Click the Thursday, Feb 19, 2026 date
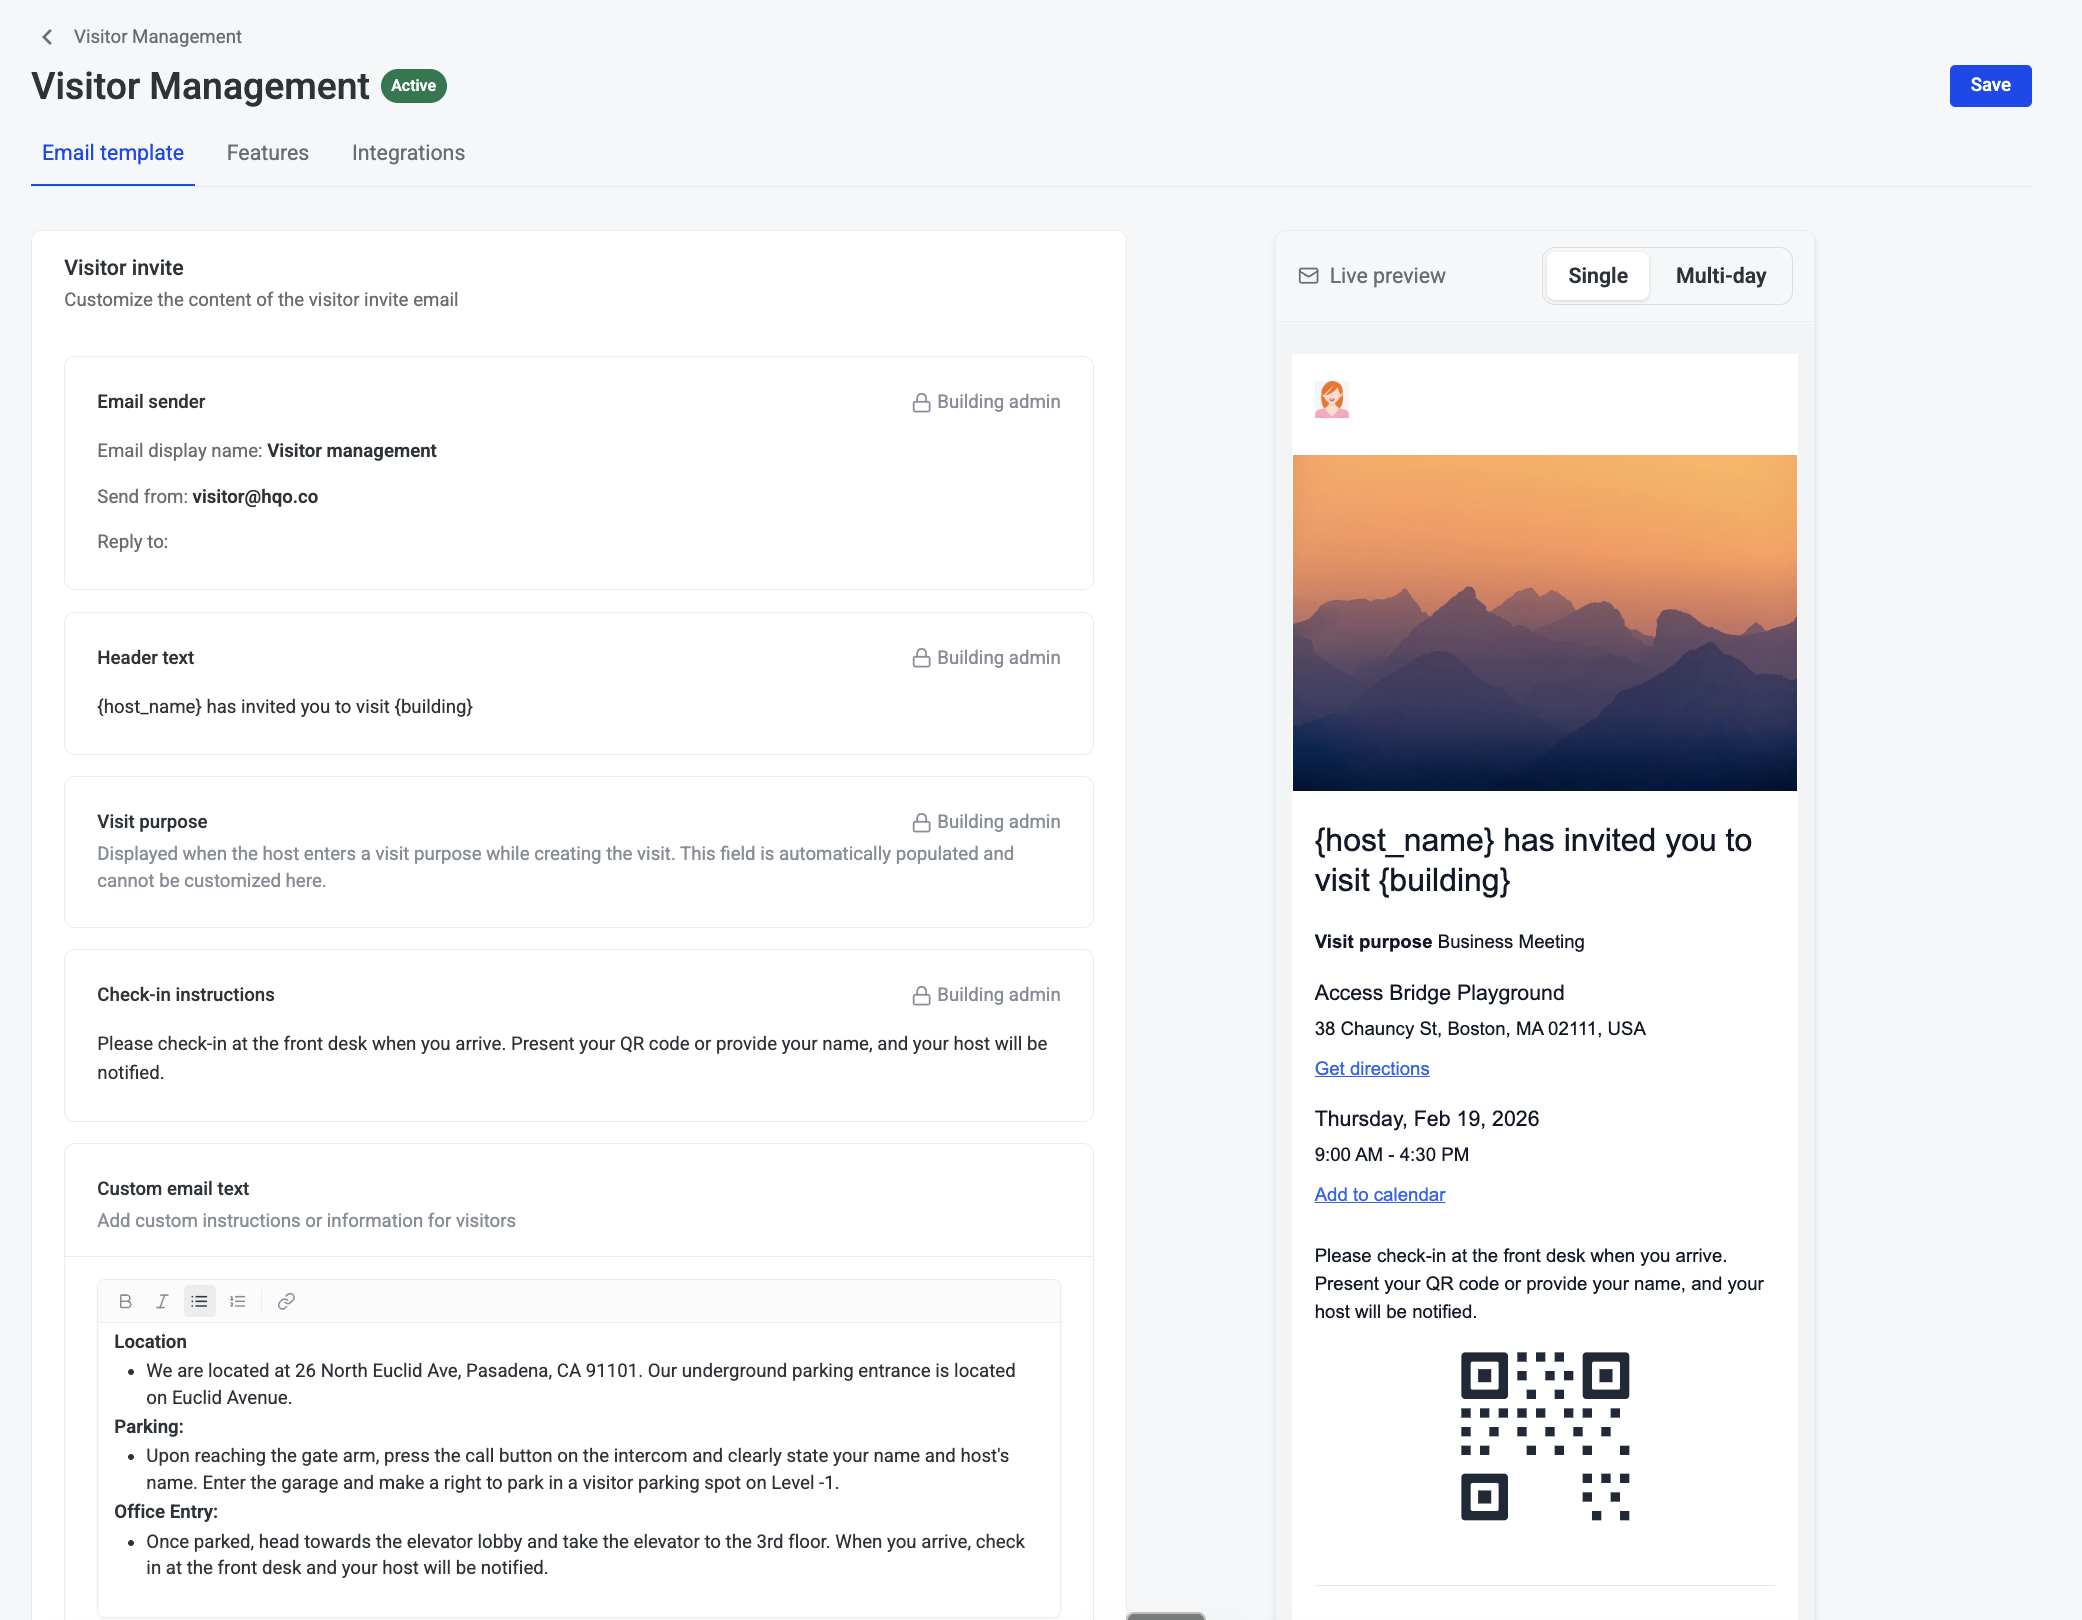2082x1620 pixels. tap(1427, 1119)
